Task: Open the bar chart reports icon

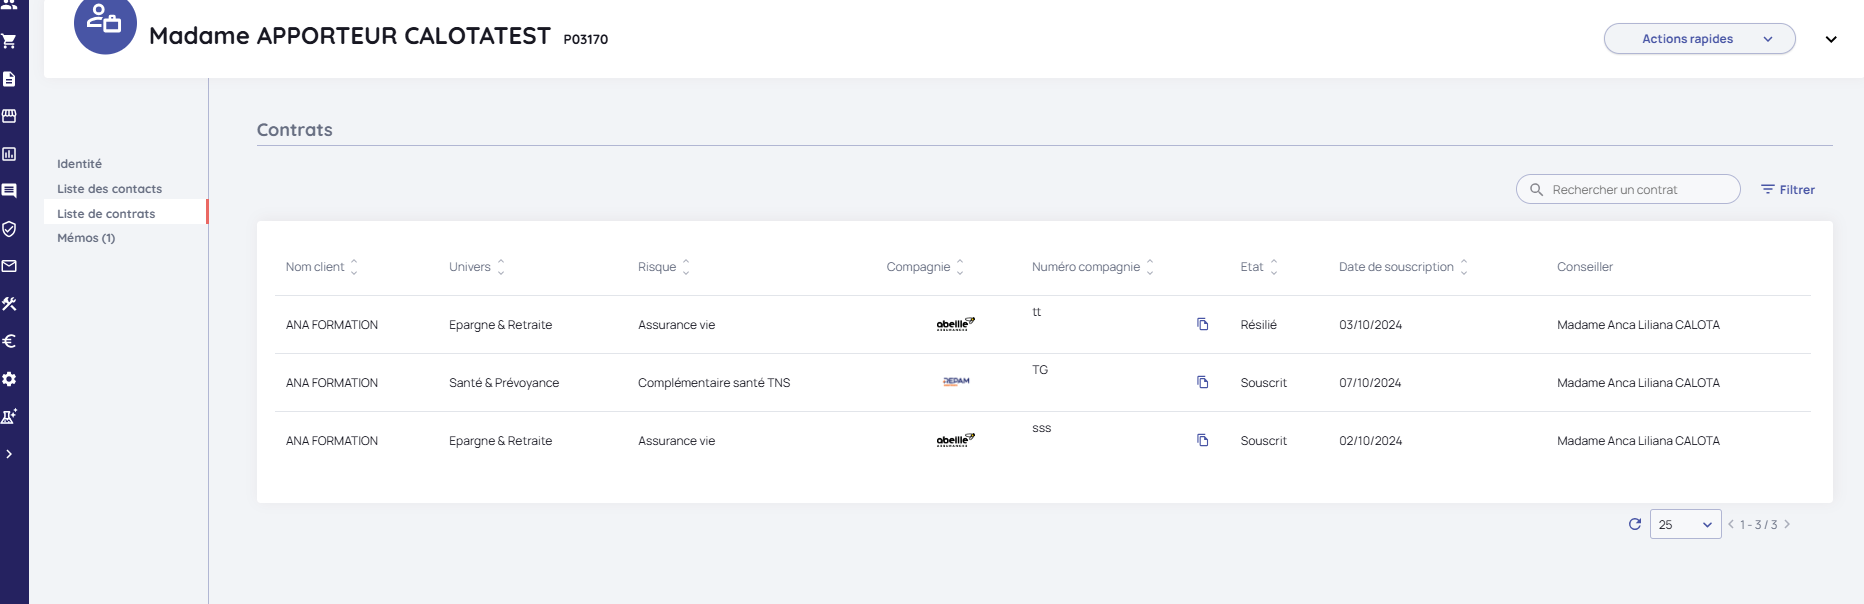Action: [9, 154]
